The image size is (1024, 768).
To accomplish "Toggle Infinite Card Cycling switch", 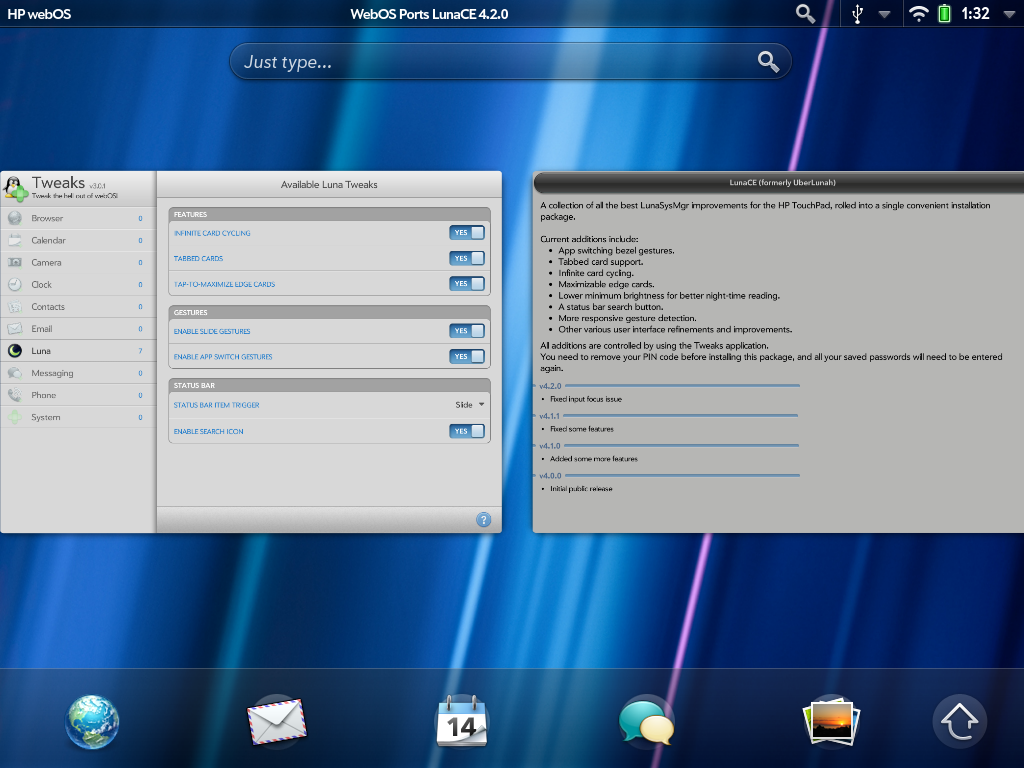I will pyautogui.click(x=467, y=232).
